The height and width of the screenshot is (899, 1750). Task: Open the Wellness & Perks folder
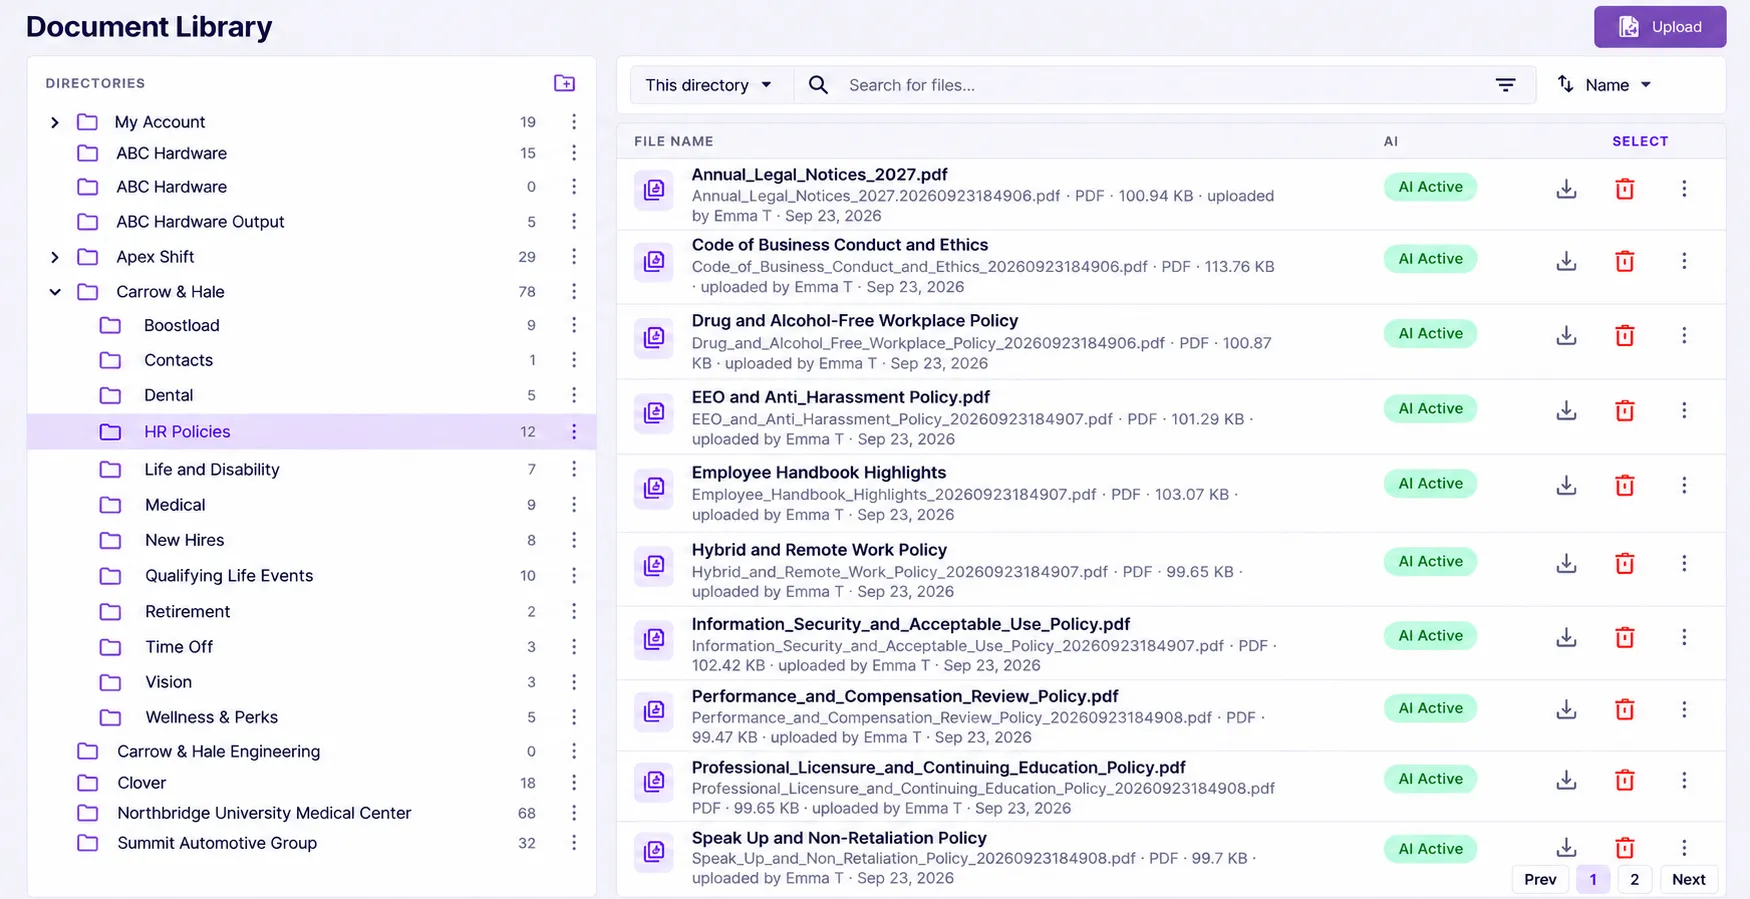211,717
